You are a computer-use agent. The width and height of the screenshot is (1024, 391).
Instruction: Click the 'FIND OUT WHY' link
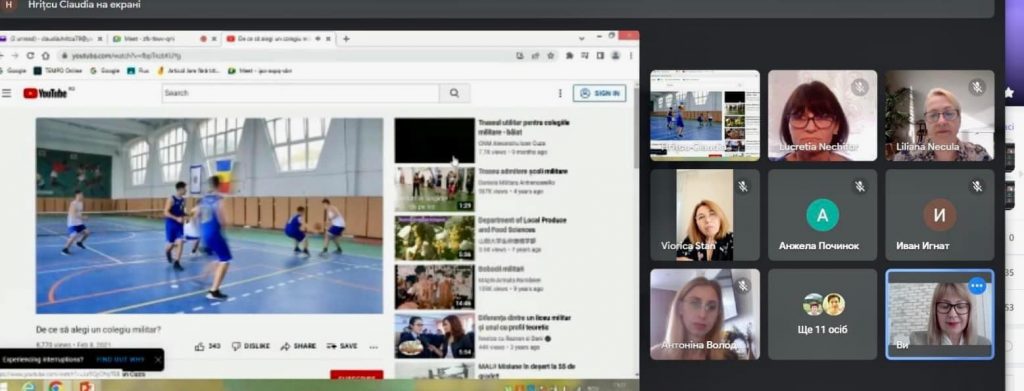pyautogui.click(x=120, y=360)
